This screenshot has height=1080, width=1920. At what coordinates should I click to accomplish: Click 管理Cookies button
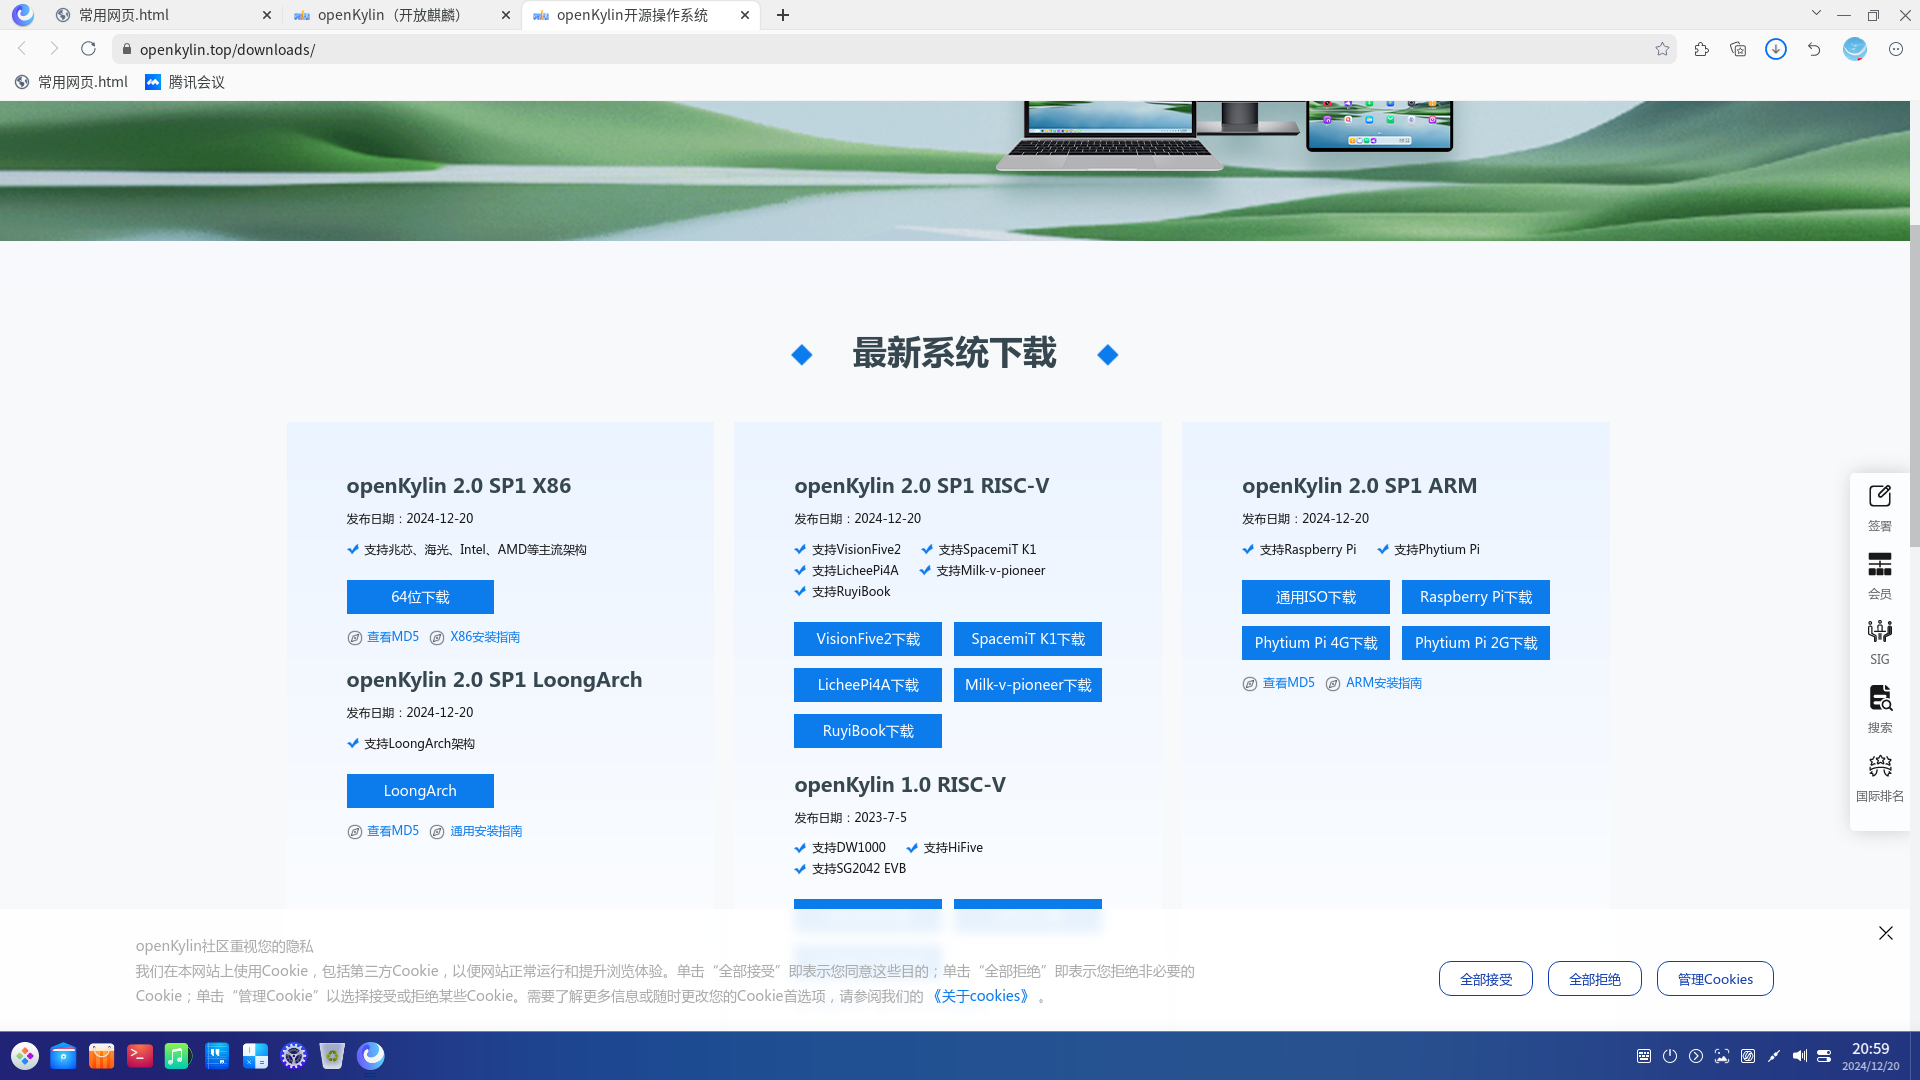pos(1715,979)
